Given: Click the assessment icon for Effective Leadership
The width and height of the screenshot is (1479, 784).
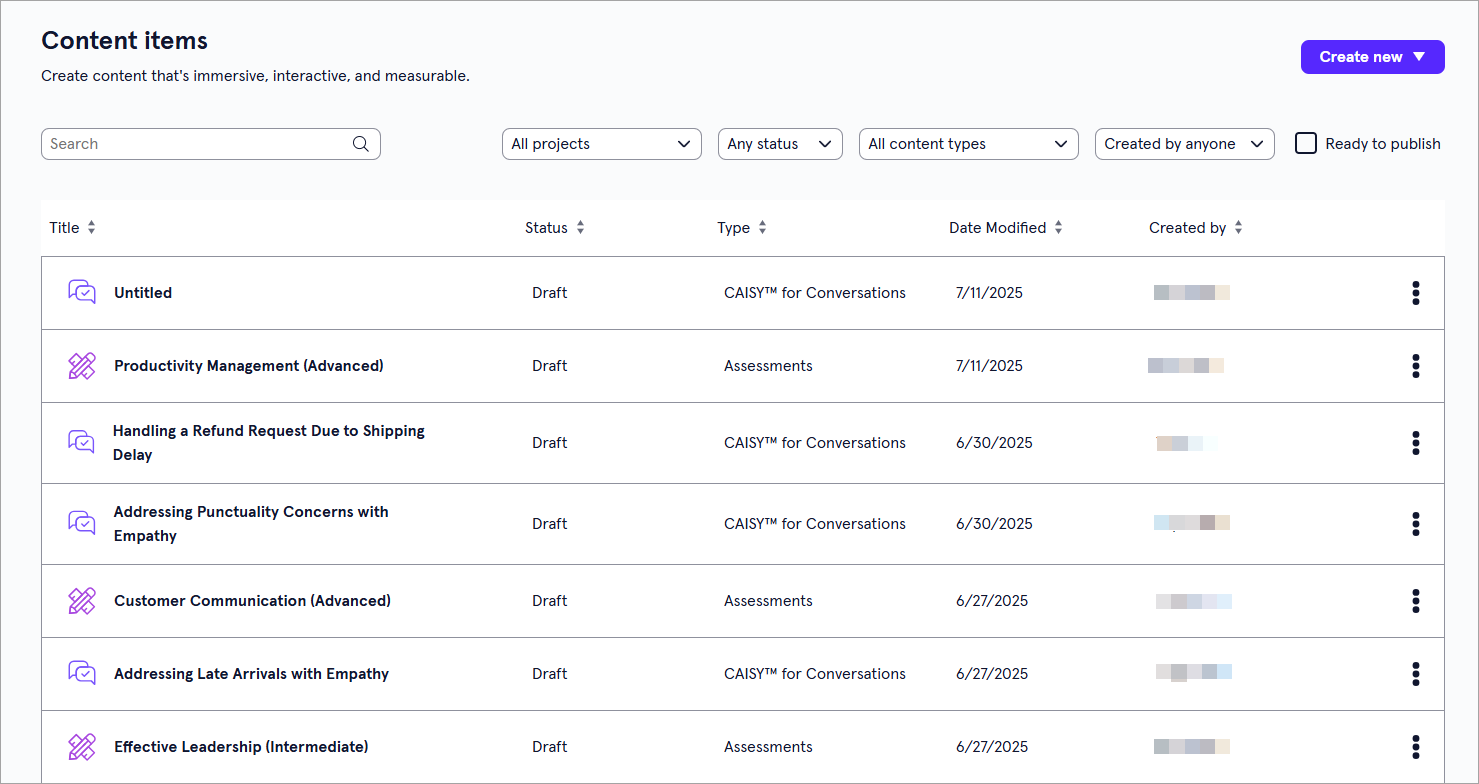Looking at the screenshot, I should pyautogui.click(x=82, y=747).
